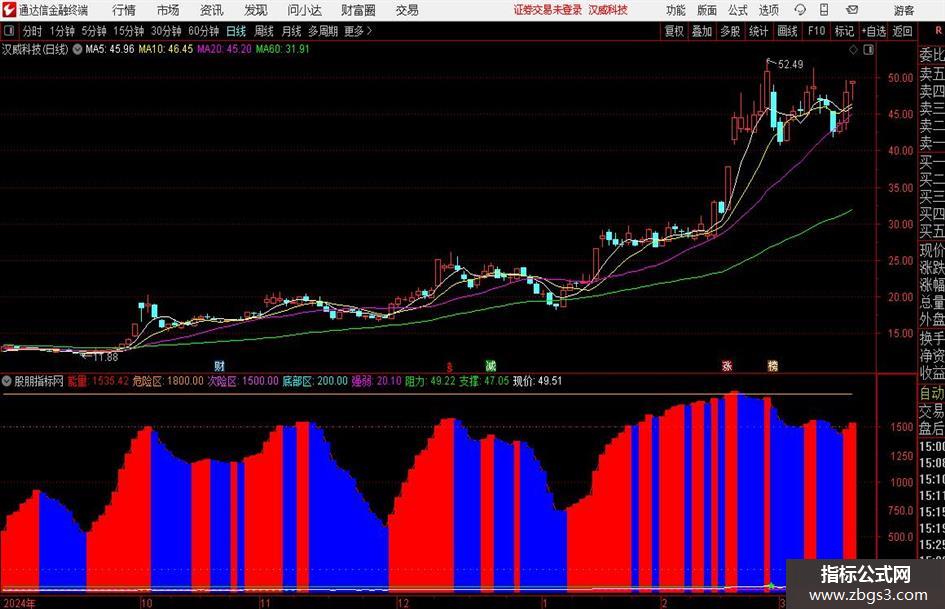
Task: Open the dropdown beside 股朋指标网 indicator
Action: [x=7, y=381]
